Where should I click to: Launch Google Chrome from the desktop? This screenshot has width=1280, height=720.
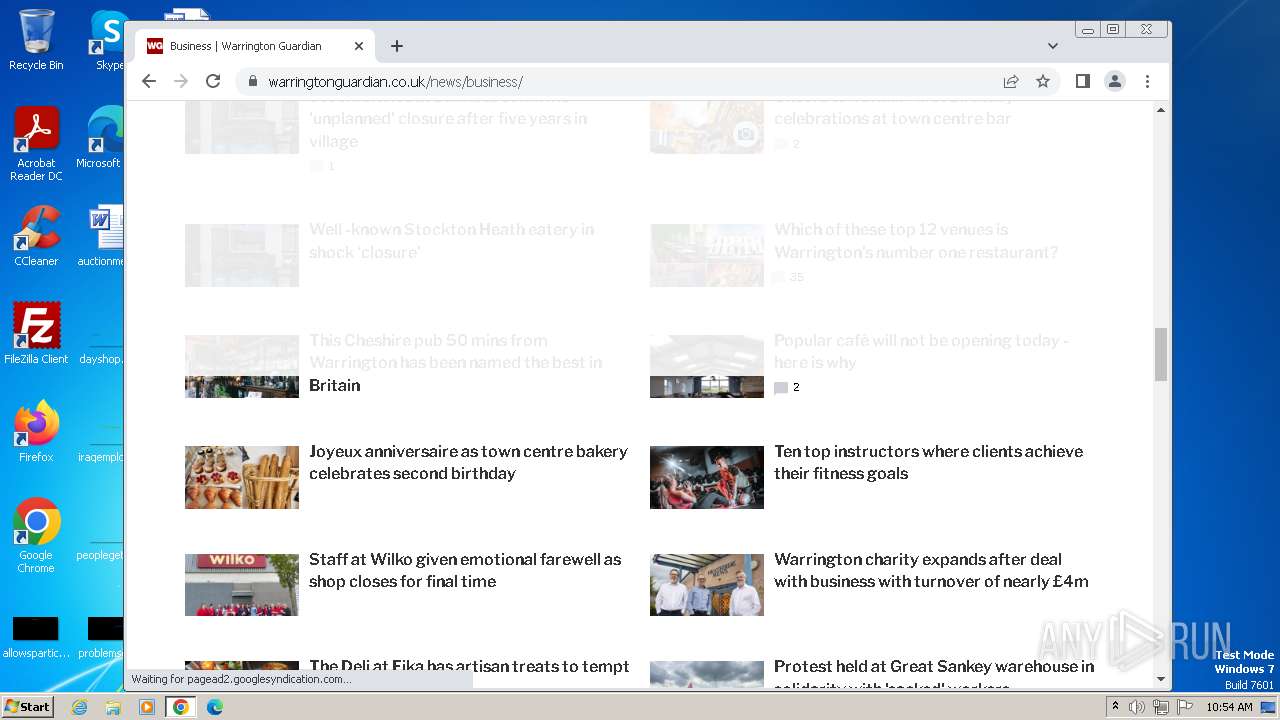coord(36,535)
